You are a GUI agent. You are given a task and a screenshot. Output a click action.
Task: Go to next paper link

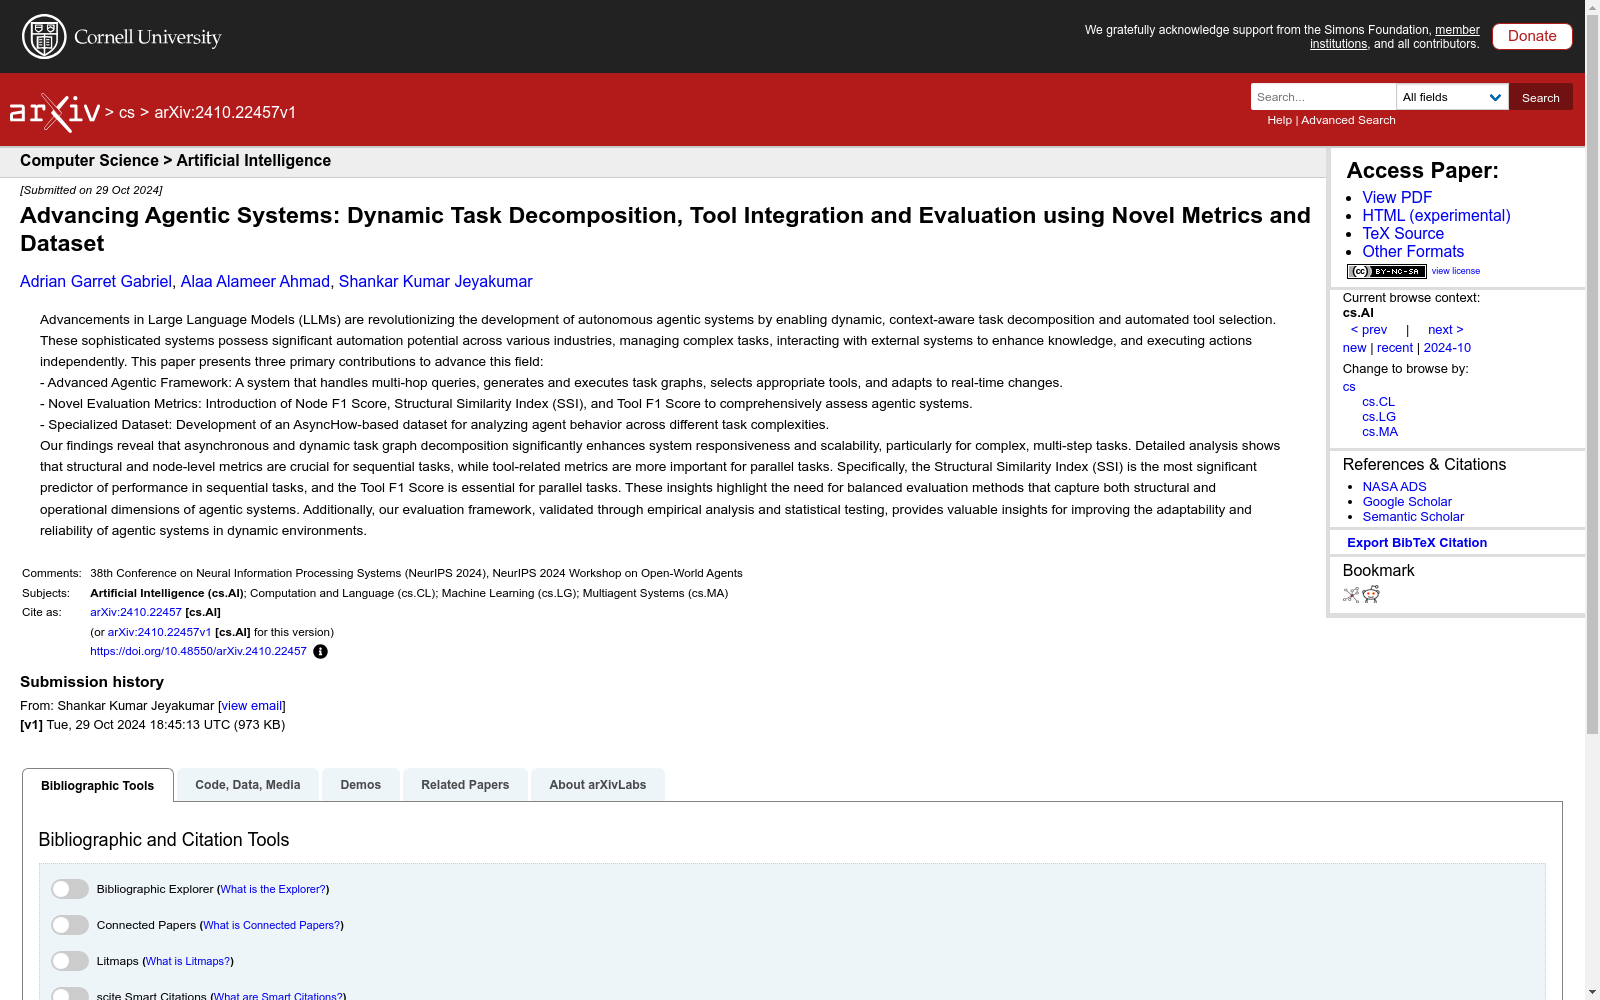1446,330
